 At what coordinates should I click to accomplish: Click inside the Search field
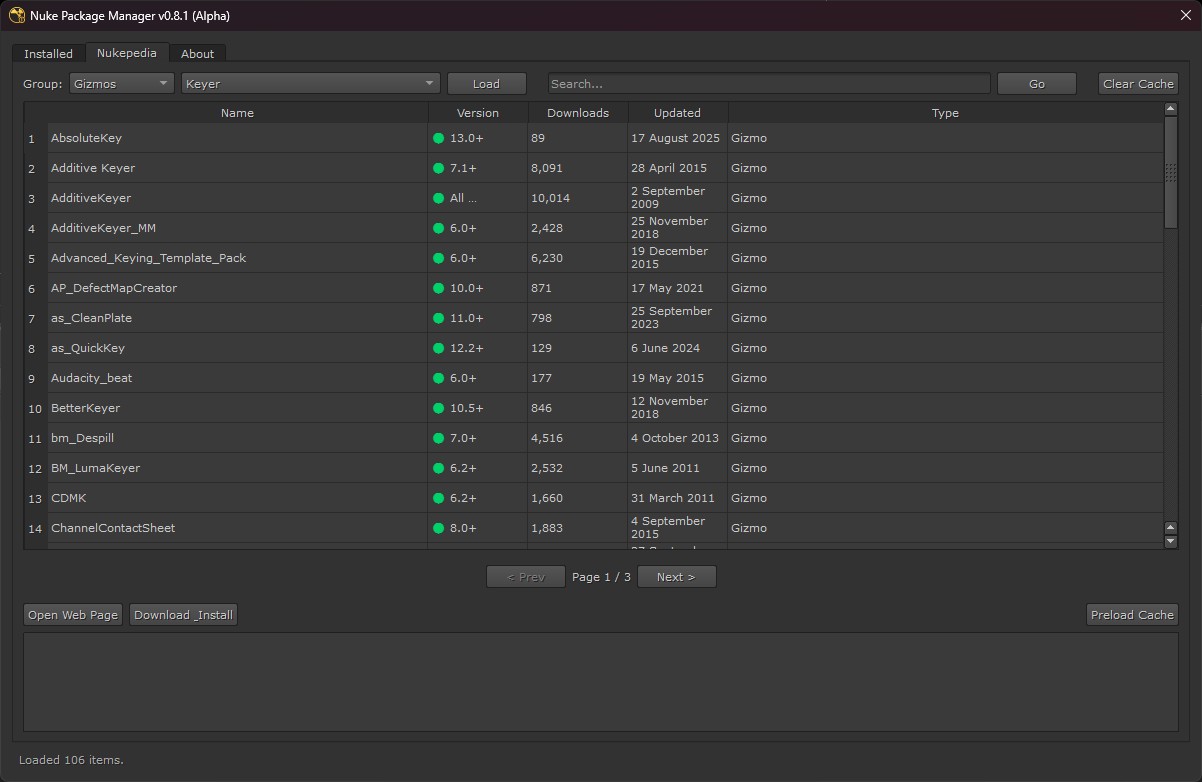[x=766, y=83]
